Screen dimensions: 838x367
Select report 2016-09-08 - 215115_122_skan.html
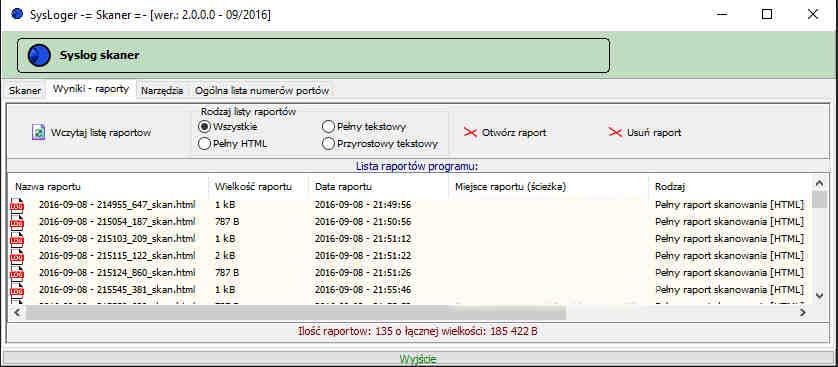[117, 256]
